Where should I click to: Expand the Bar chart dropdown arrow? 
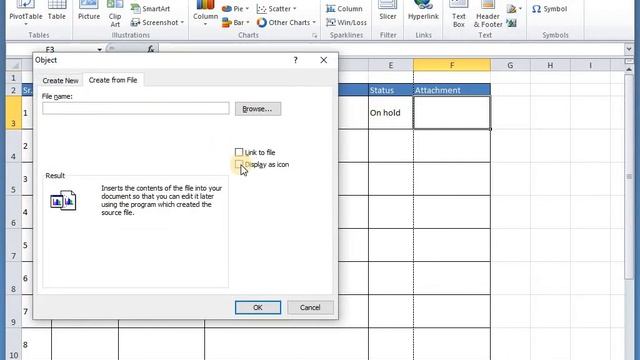pyautogui.click(x=248, y=22)
